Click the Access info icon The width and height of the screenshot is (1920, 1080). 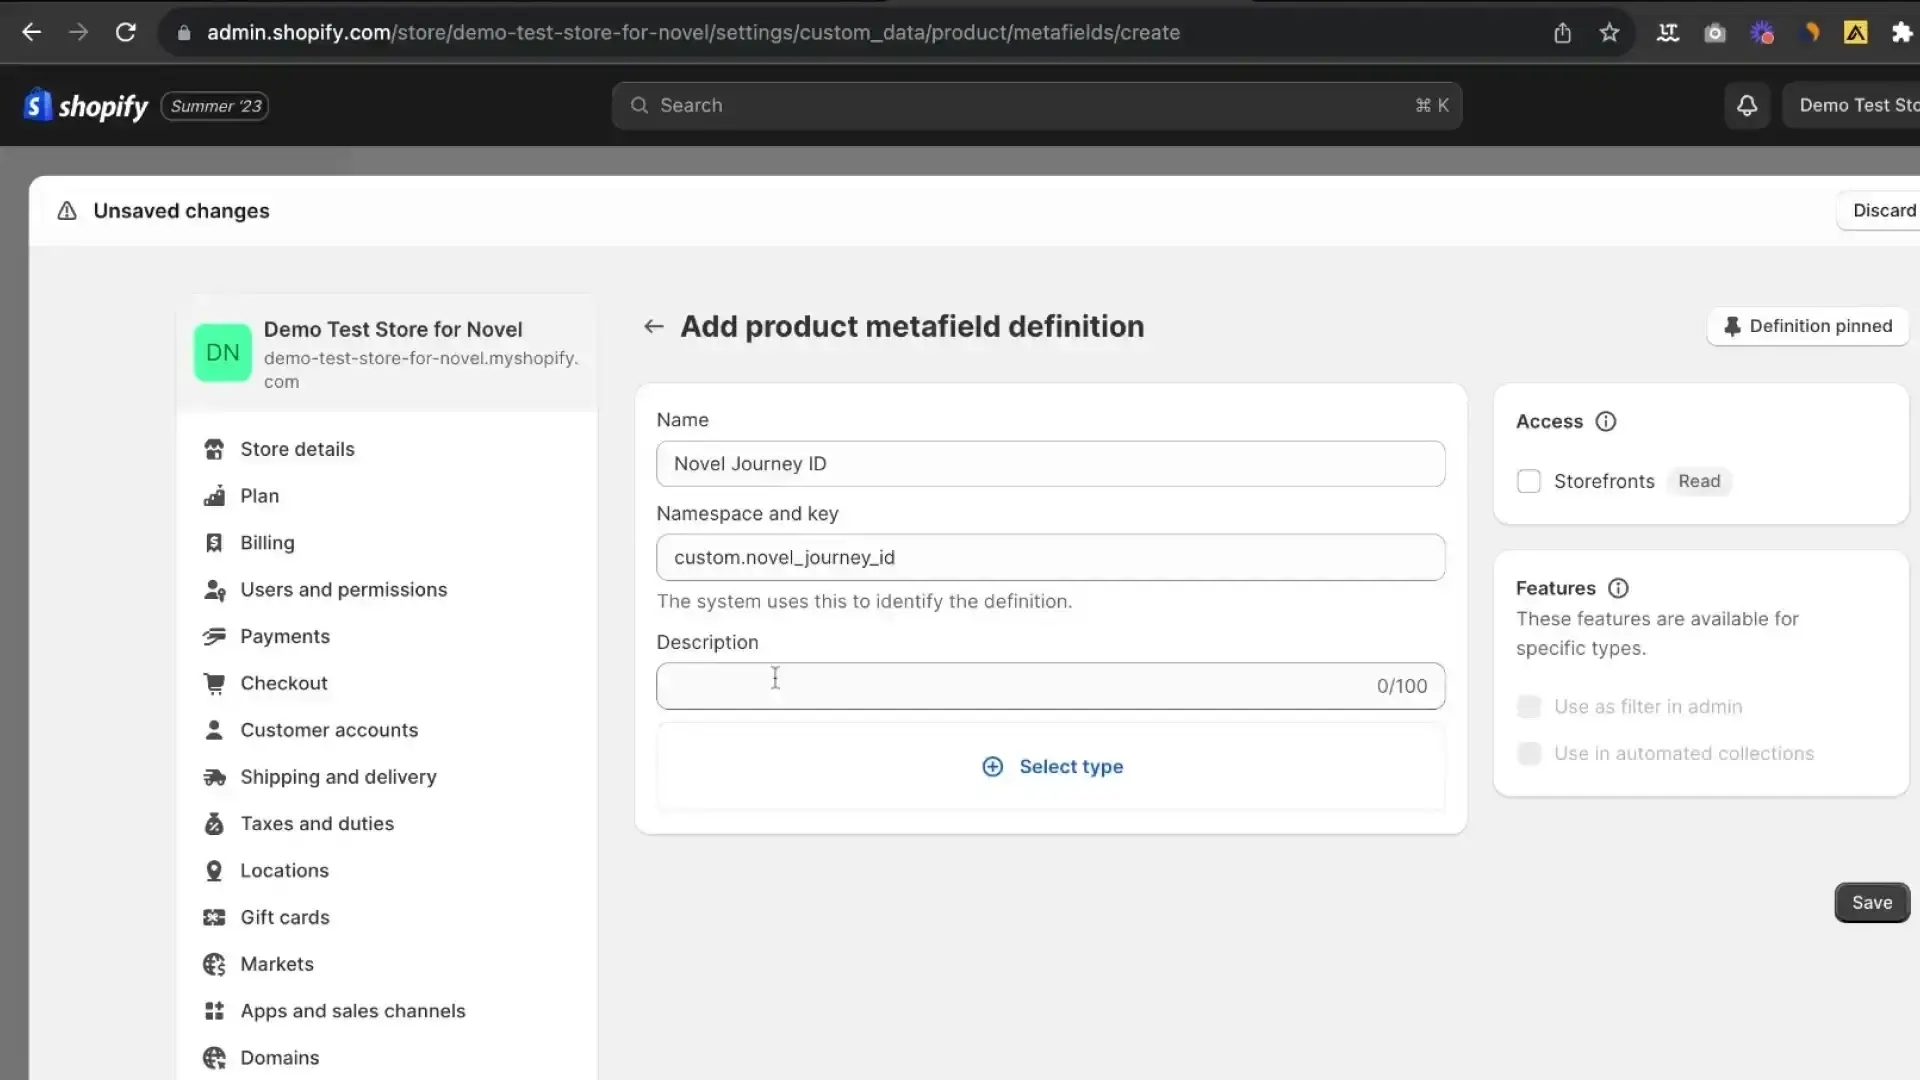(1605, 421)
